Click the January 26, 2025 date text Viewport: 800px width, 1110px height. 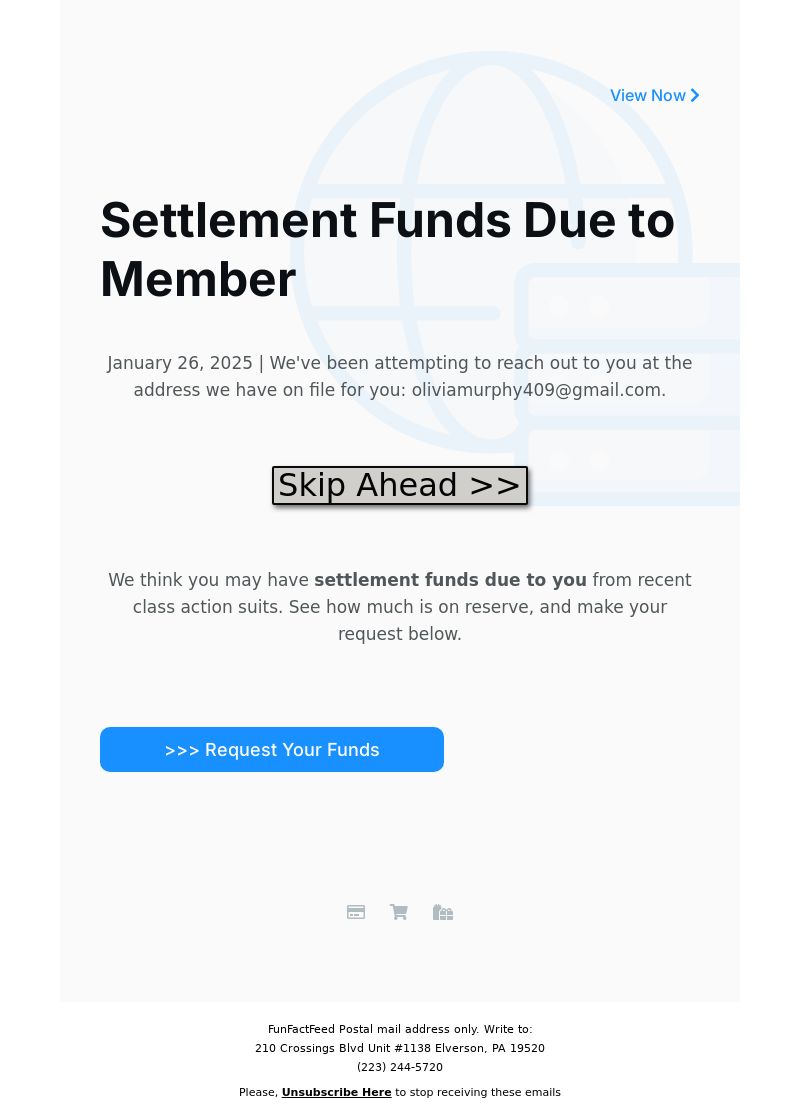tap(180, 363)
